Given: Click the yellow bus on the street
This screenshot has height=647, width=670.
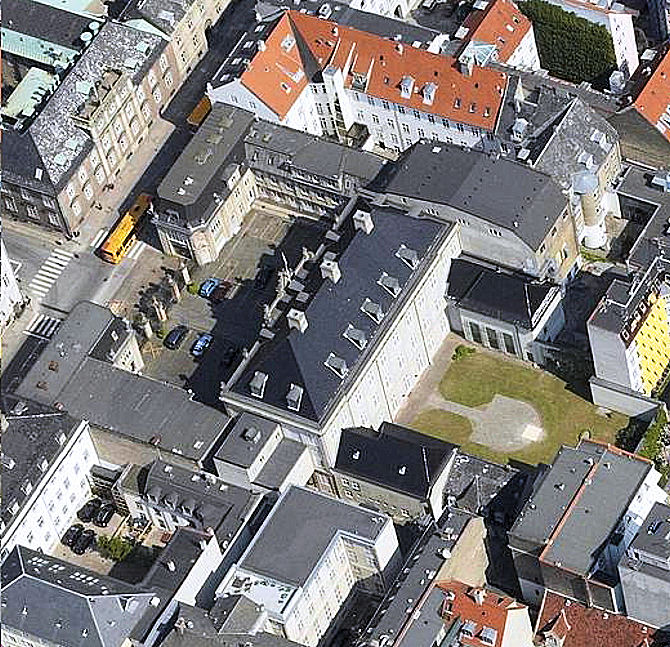Looking at the screenshot, I should [124, 229].
